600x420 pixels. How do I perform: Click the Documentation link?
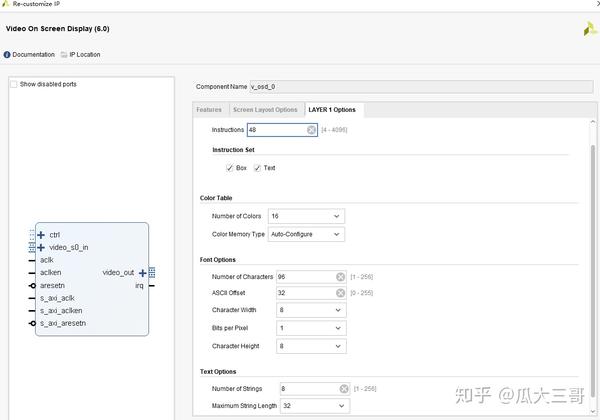pyautogui.click(x=33, y=54)
